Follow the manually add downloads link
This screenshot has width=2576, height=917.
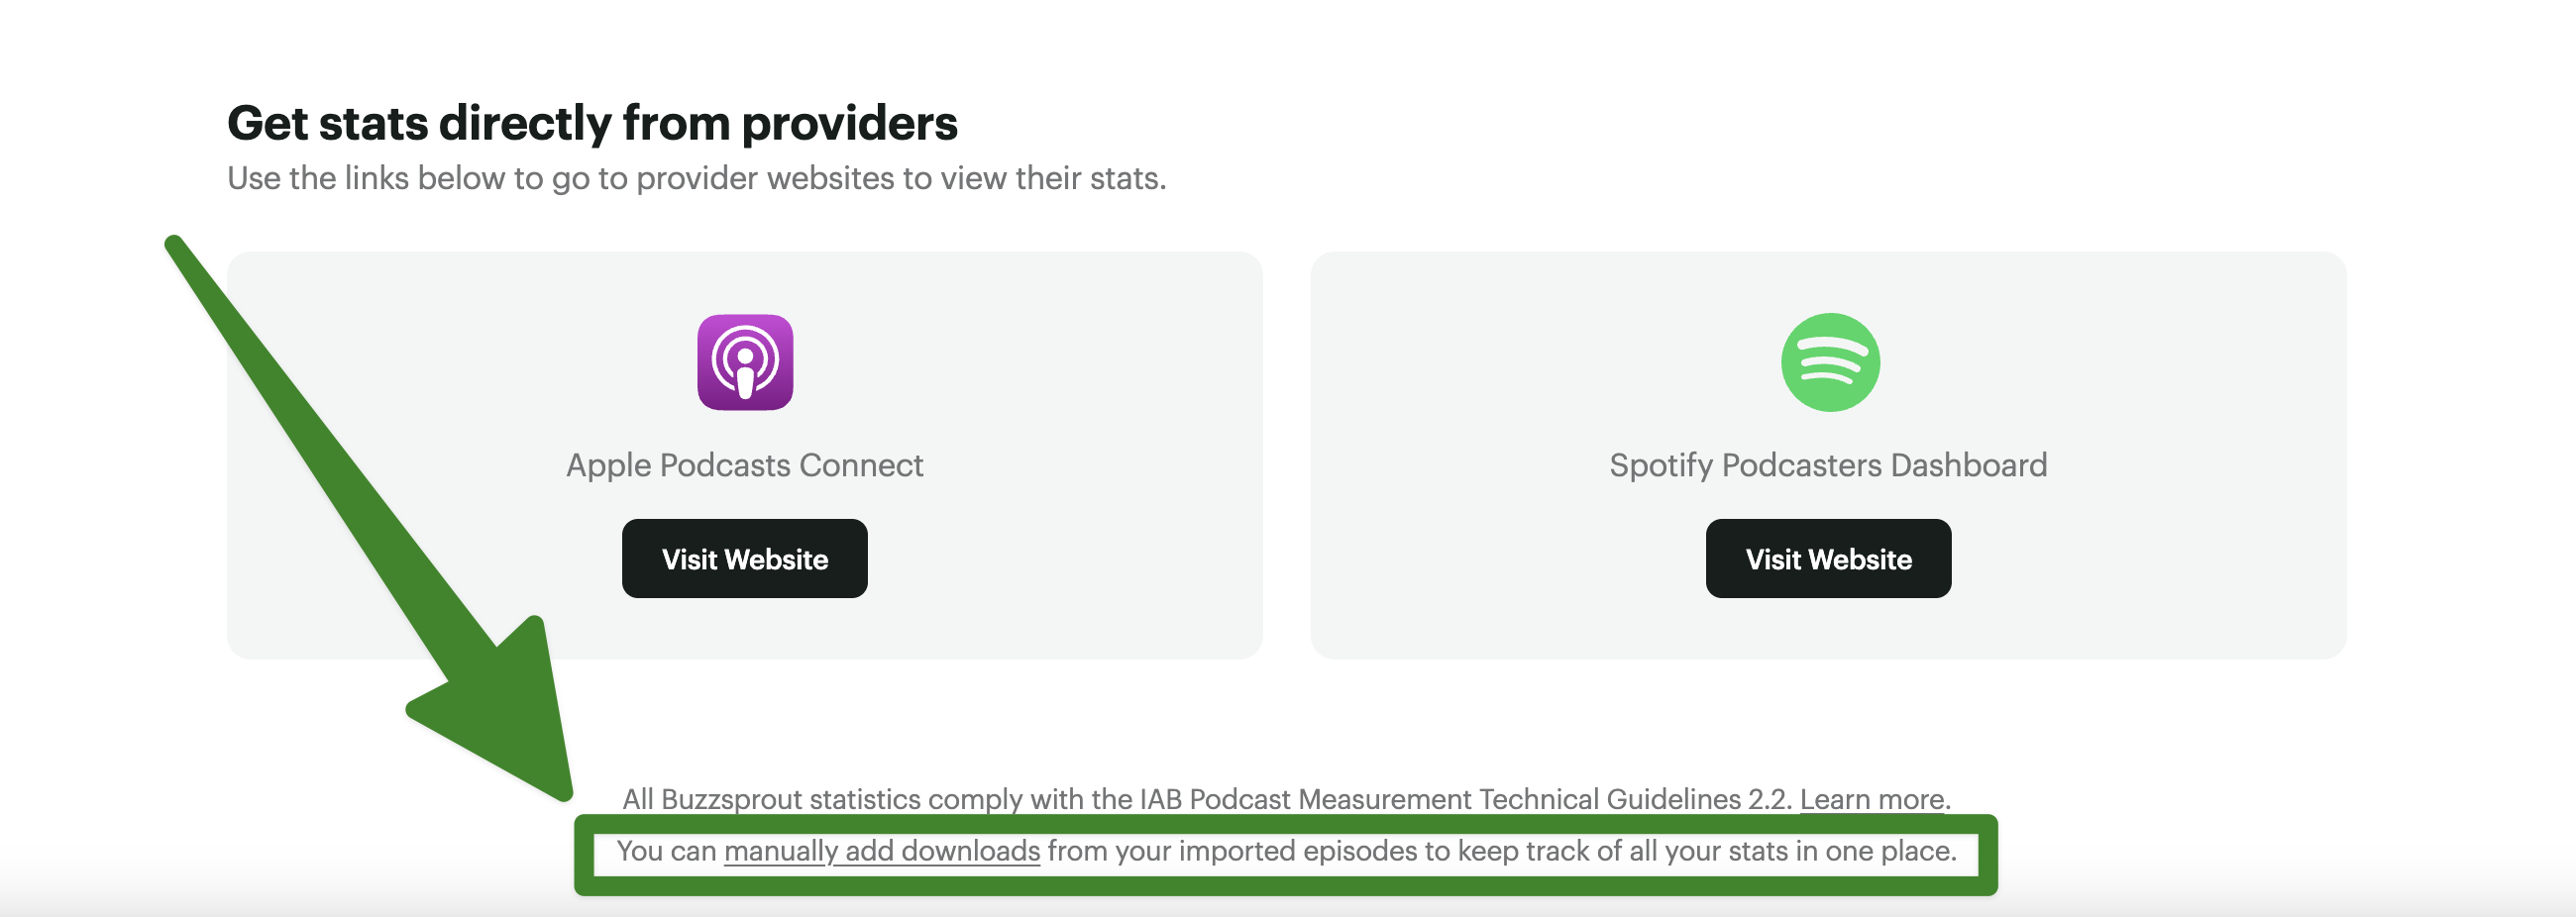[x=881, y=851]
